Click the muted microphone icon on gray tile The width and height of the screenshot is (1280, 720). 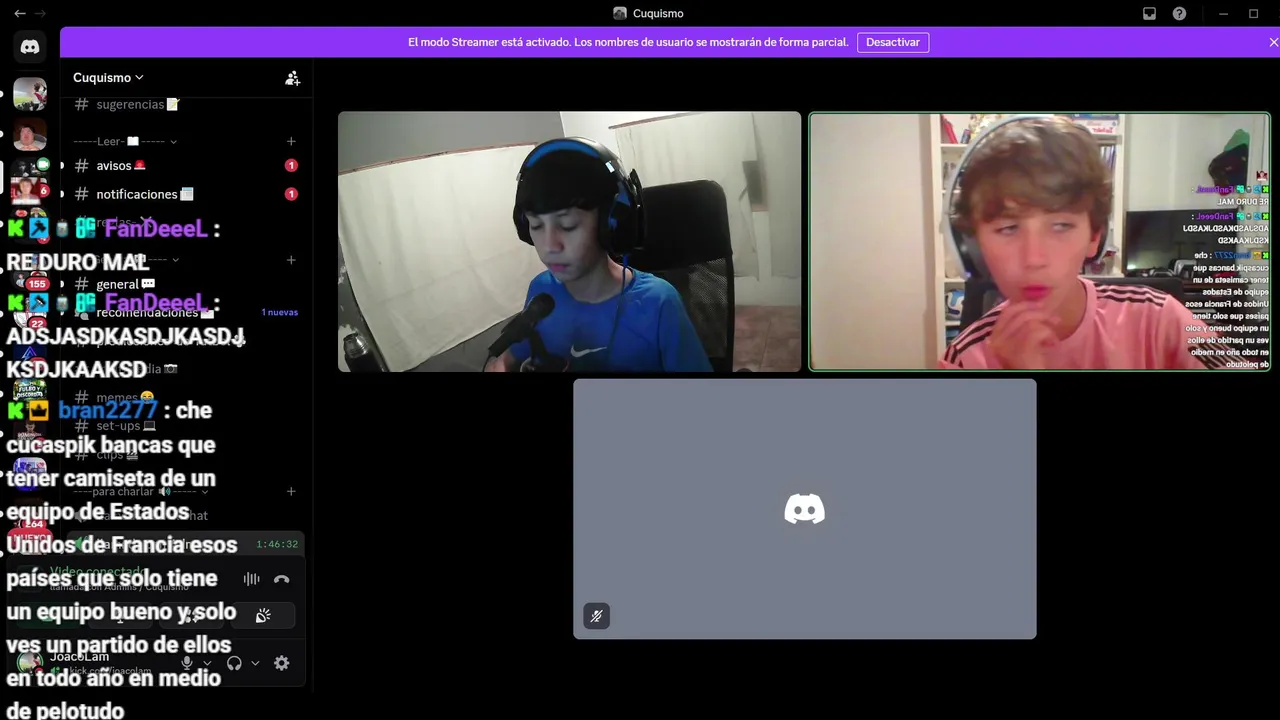[596, 616]
